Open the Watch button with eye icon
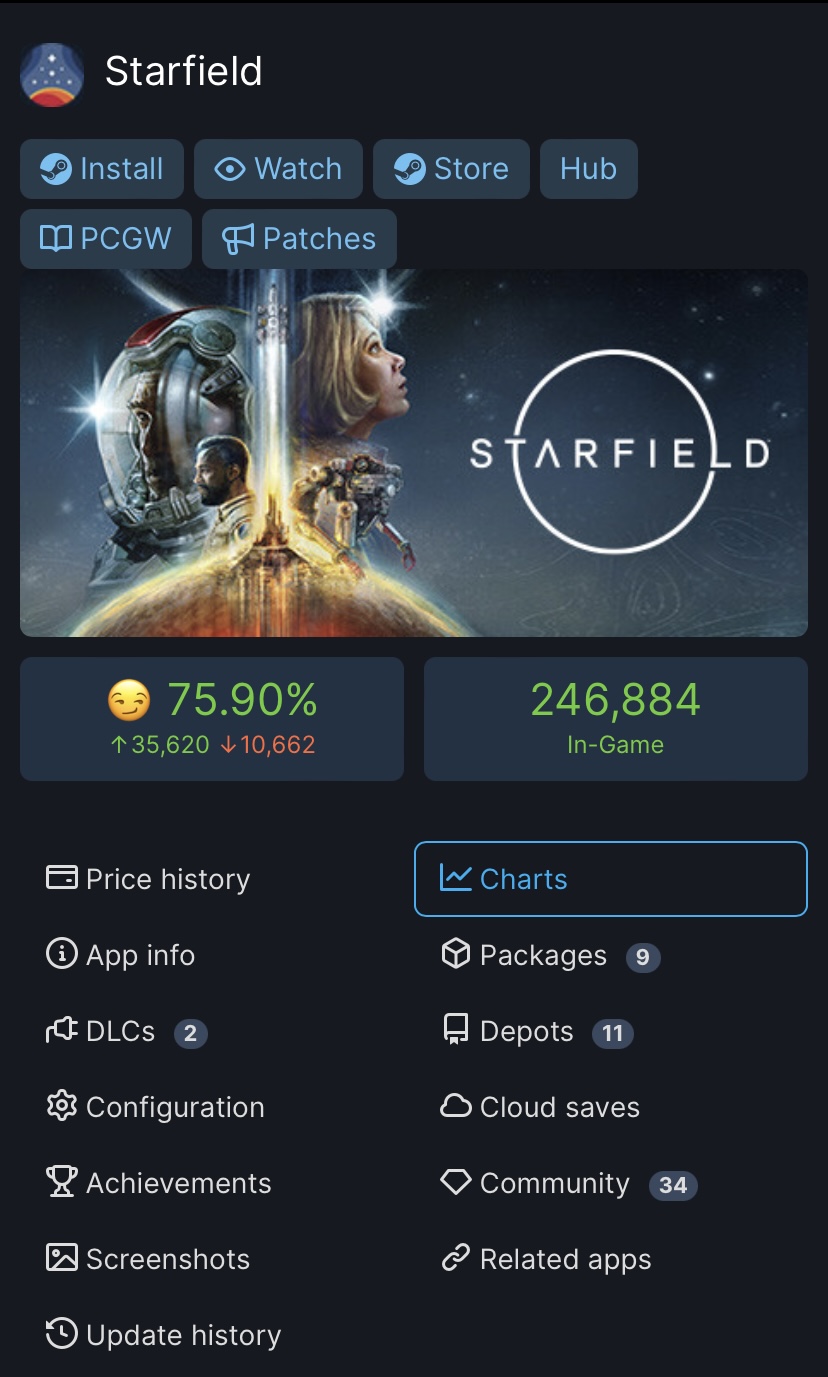 click(x=278, y=169)
